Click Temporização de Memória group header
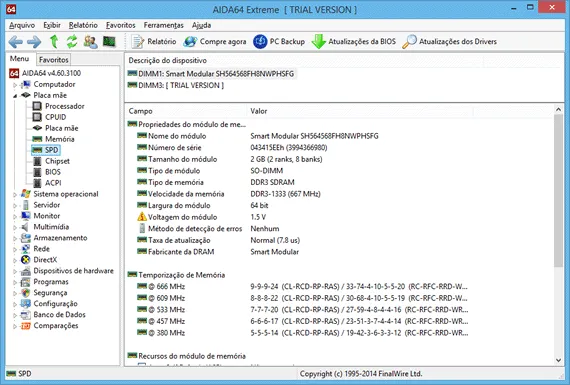The image size is (570, 385). [x=176, y=275]
